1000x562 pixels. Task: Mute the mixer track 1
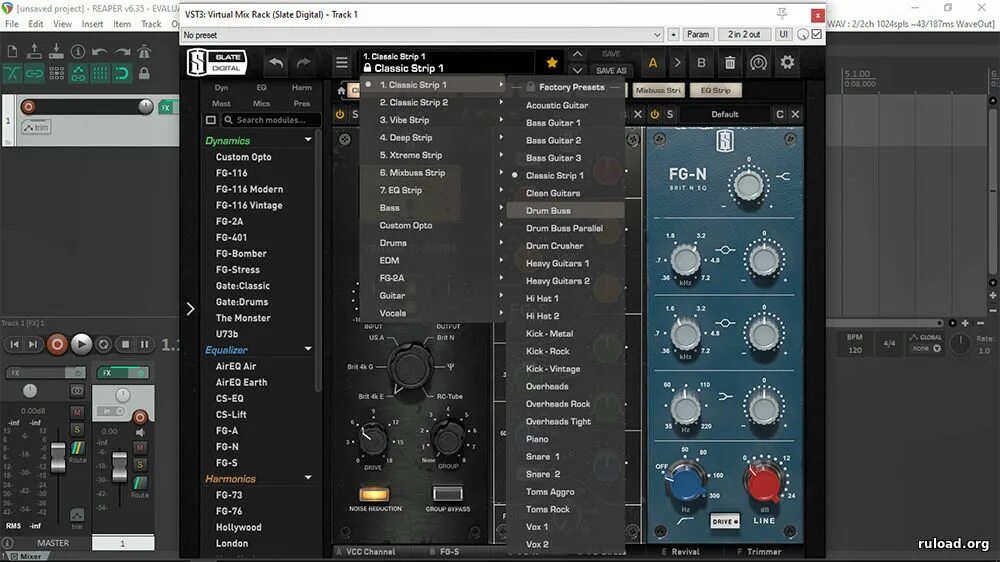tap(140, 448)
